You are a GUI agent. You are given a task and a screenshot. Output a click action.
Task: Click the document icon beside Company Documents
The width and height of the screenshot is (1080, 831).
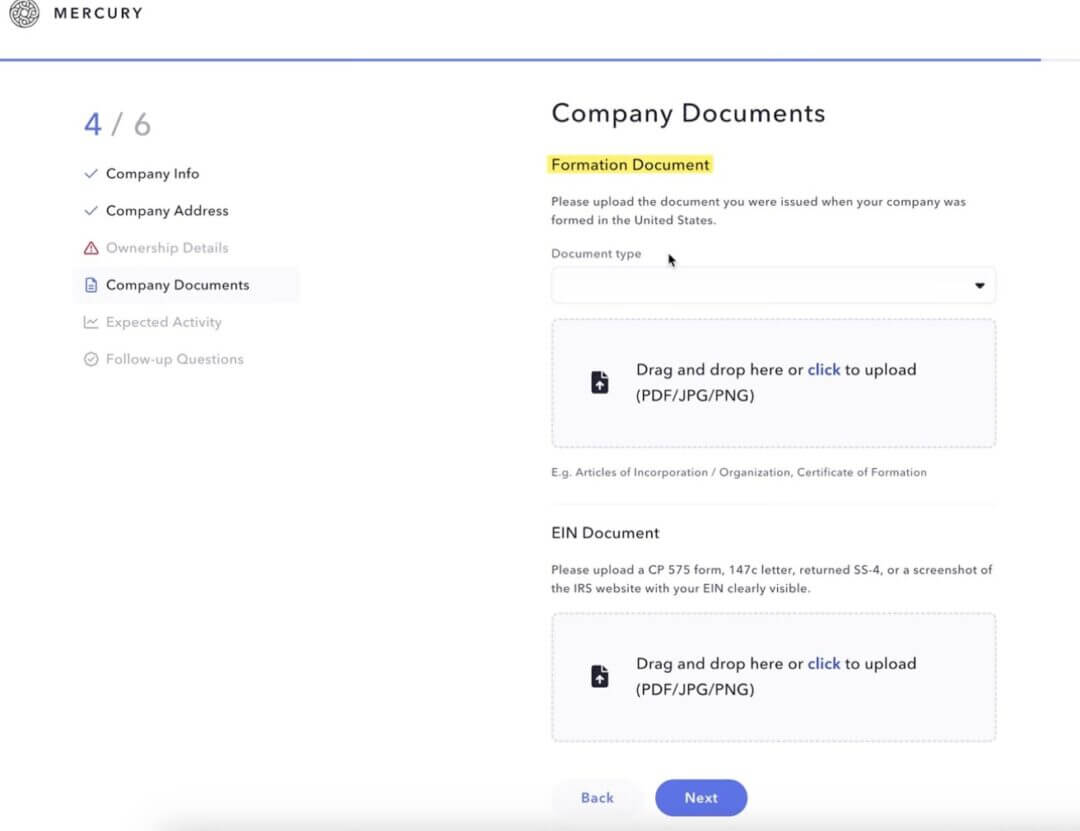coord(90,285)
